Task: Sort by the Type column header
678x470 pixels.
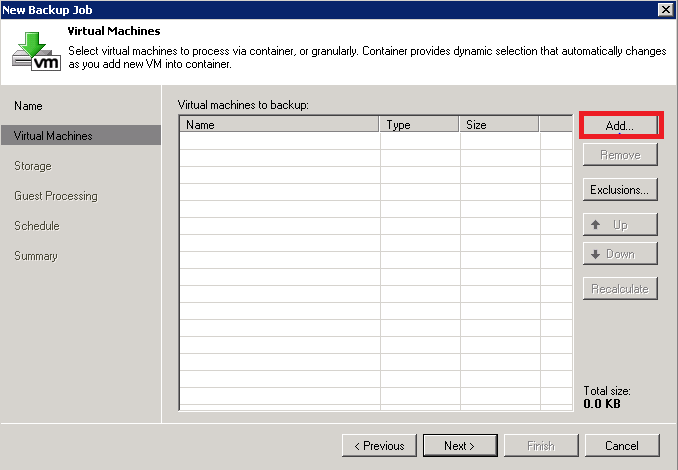Action: pos(419,125)
